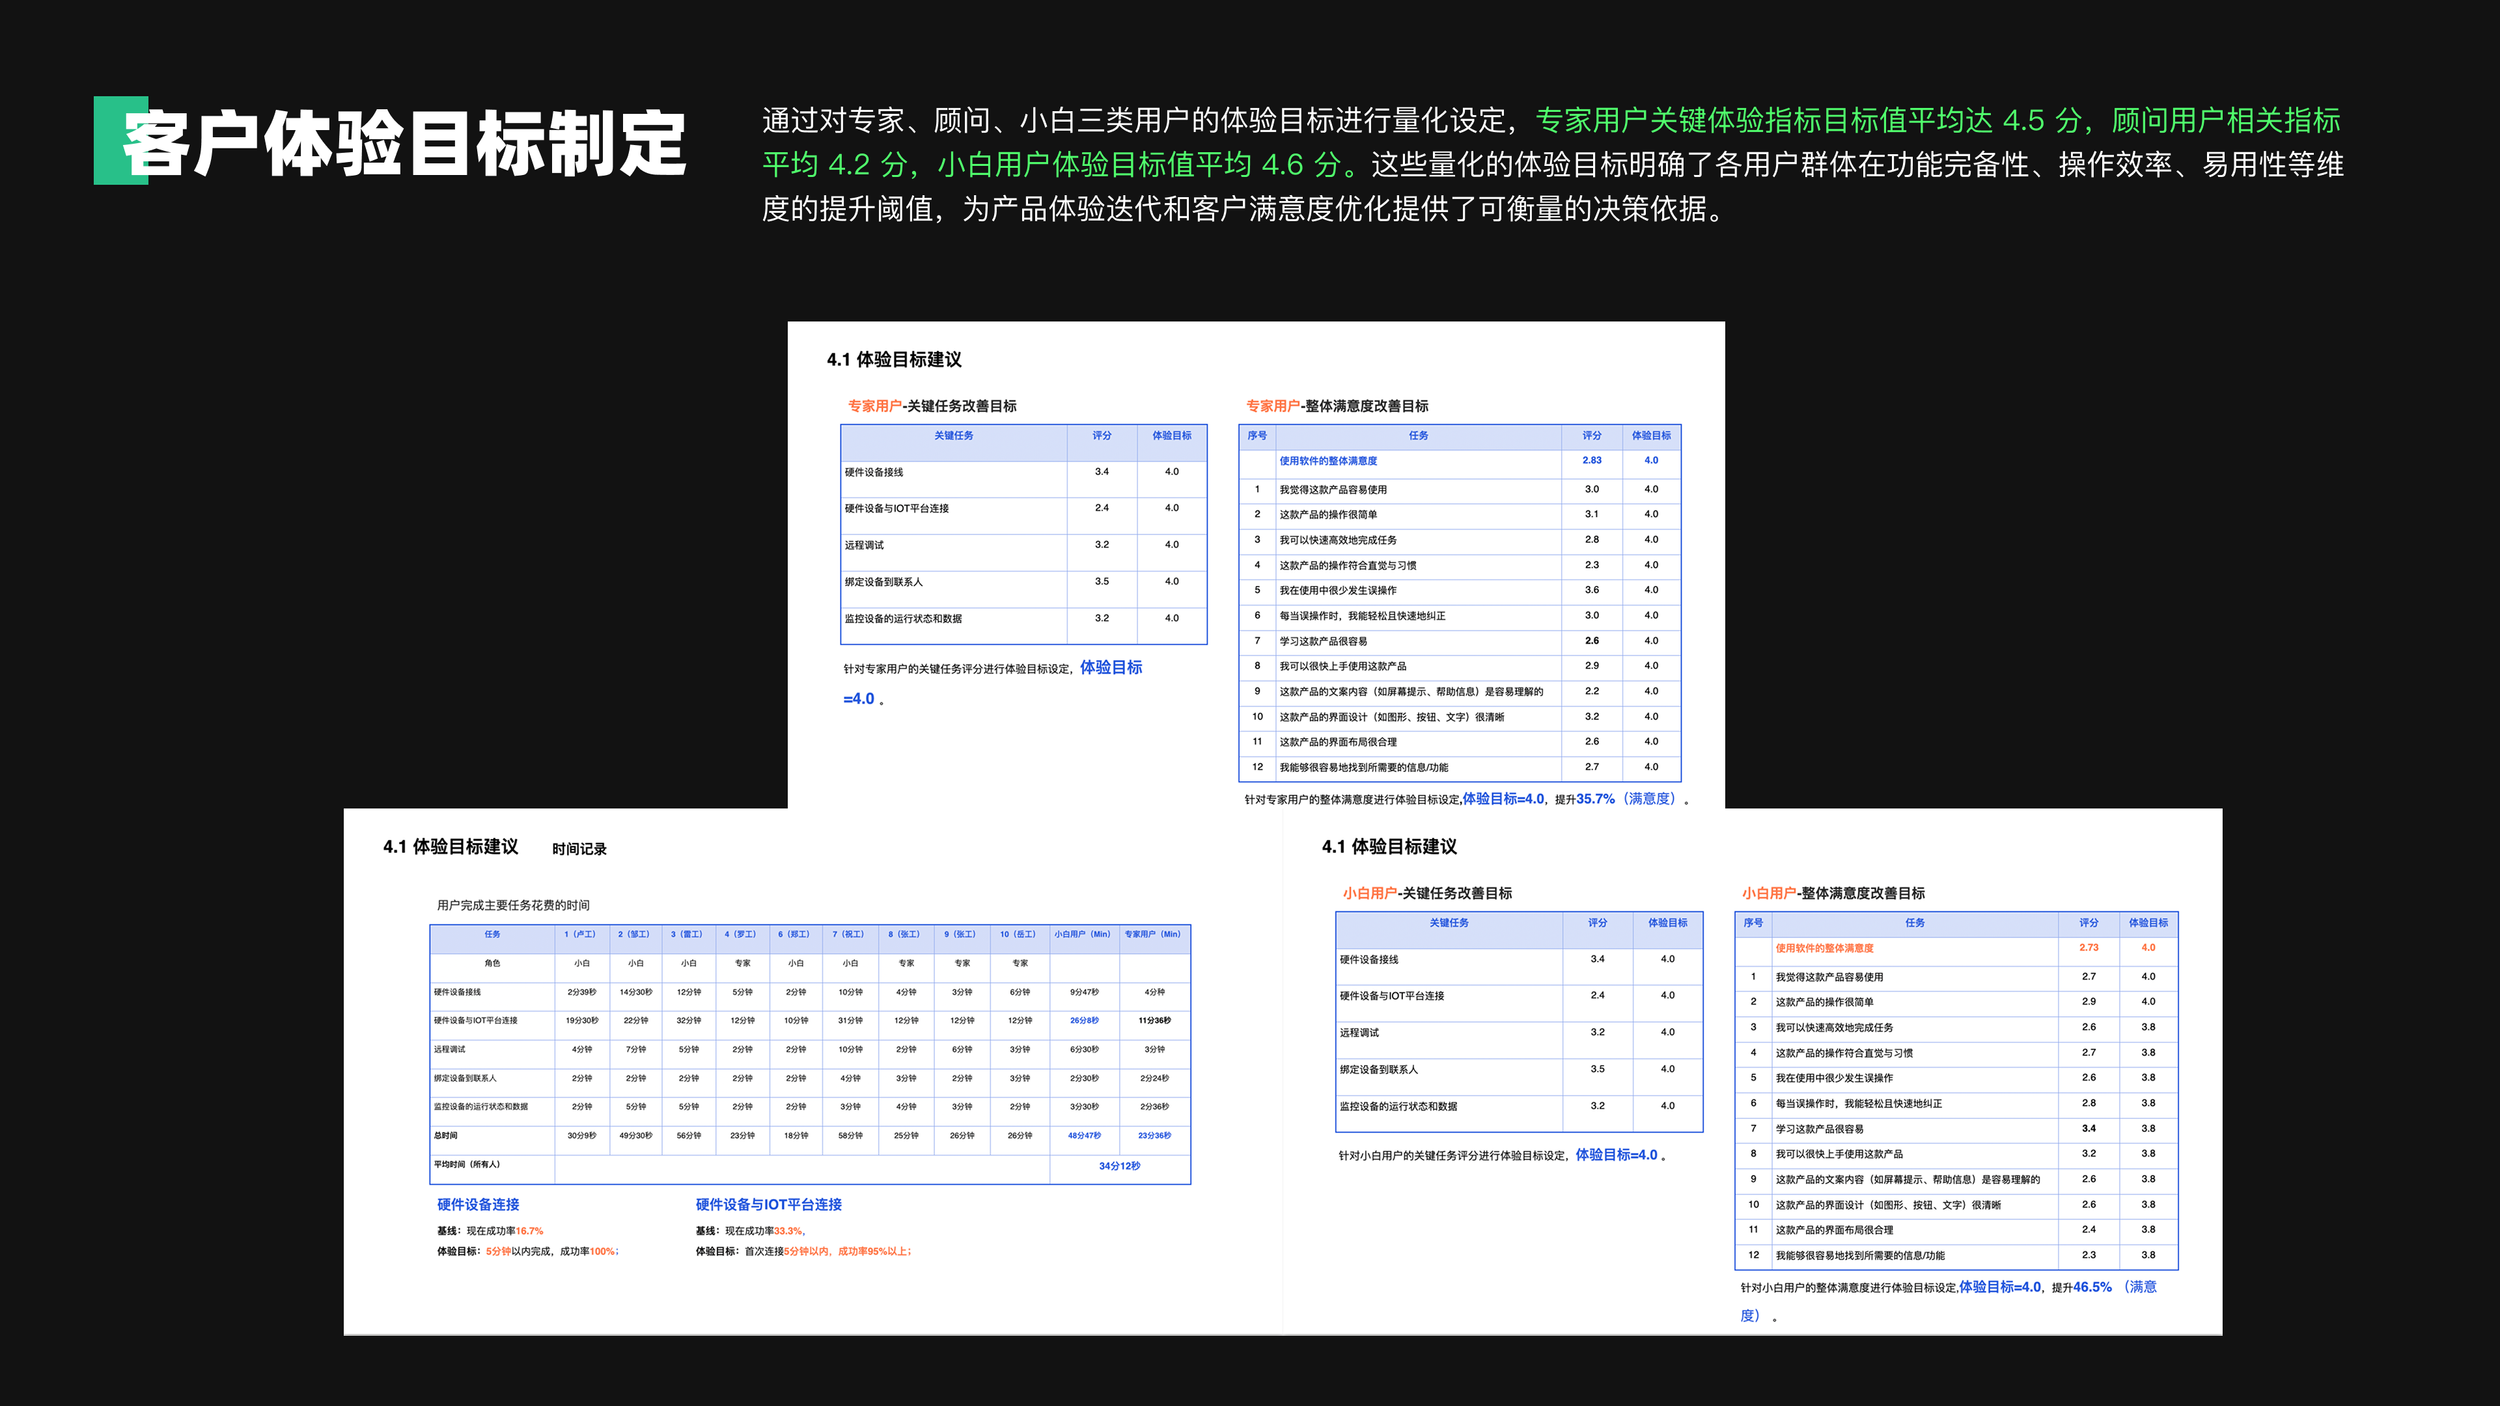Click the blue 46.5% satisfaction increase text
2500x1406 pixels.
pyautogui.click(x=2092, y=1287)
